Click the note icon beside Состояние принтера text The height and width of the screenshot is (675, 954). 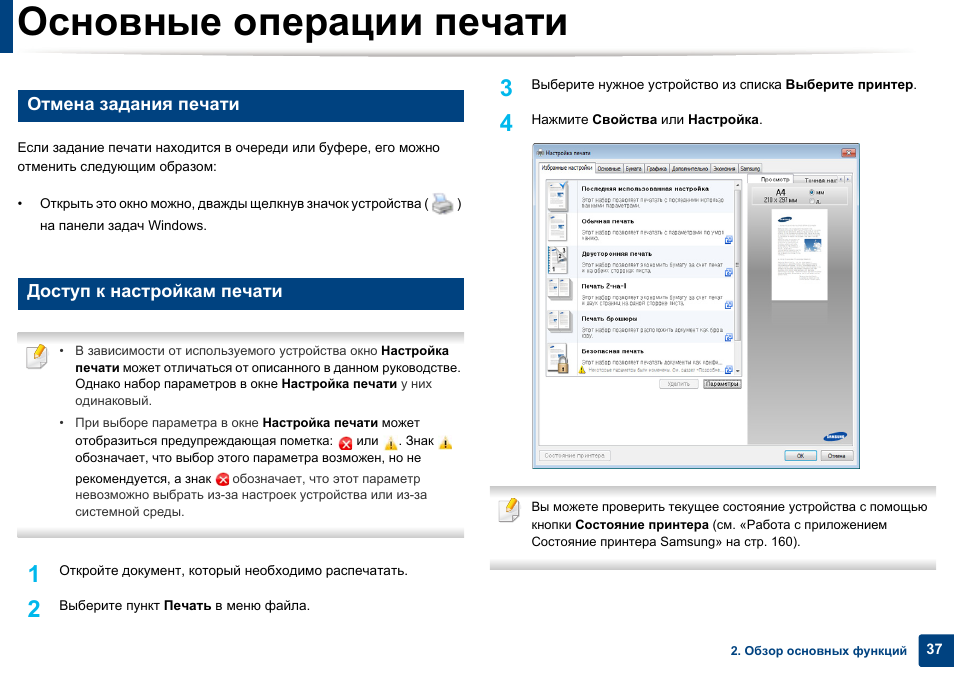pyautogui.click(x=509, y=509)
